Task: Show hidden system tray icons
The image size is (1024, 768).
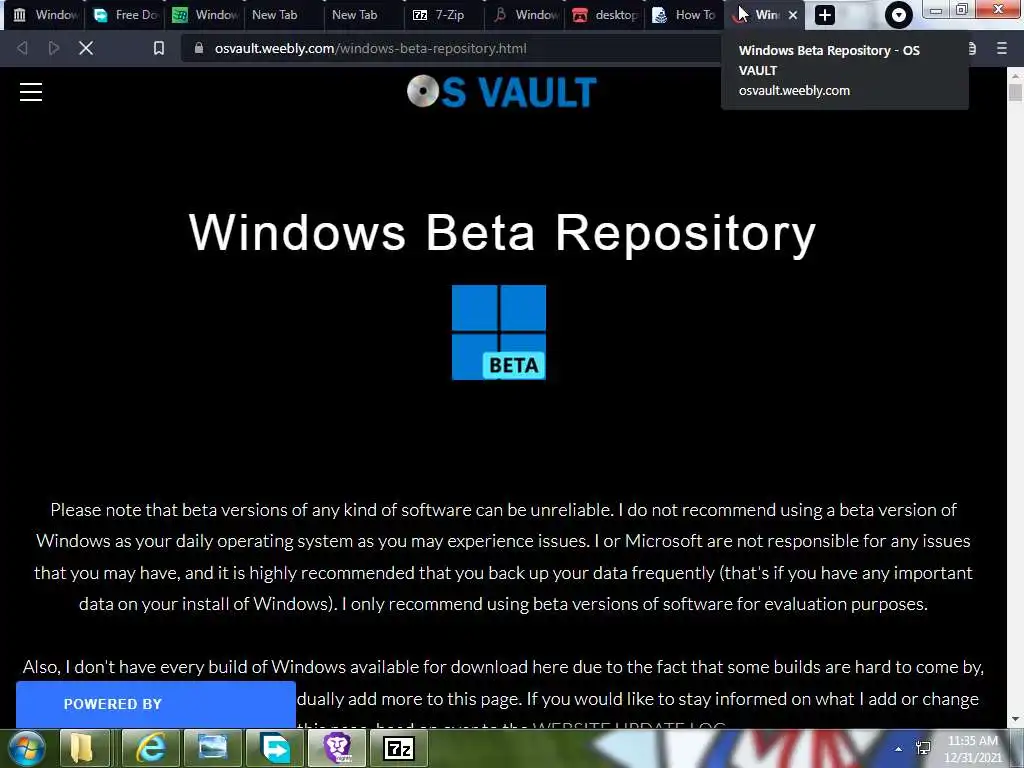Action: click(x=899, y=749)
